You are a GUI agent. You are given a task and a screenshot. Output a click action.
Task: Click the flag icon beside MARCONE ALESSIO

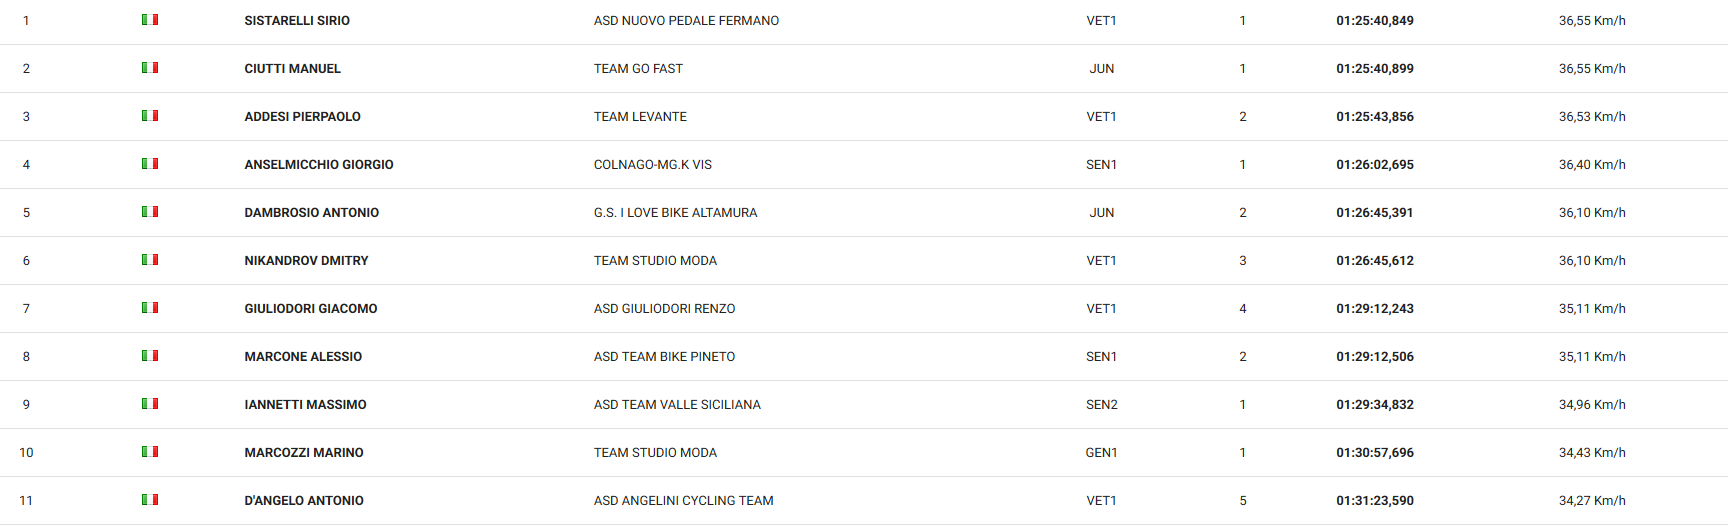tap(150, 356)
